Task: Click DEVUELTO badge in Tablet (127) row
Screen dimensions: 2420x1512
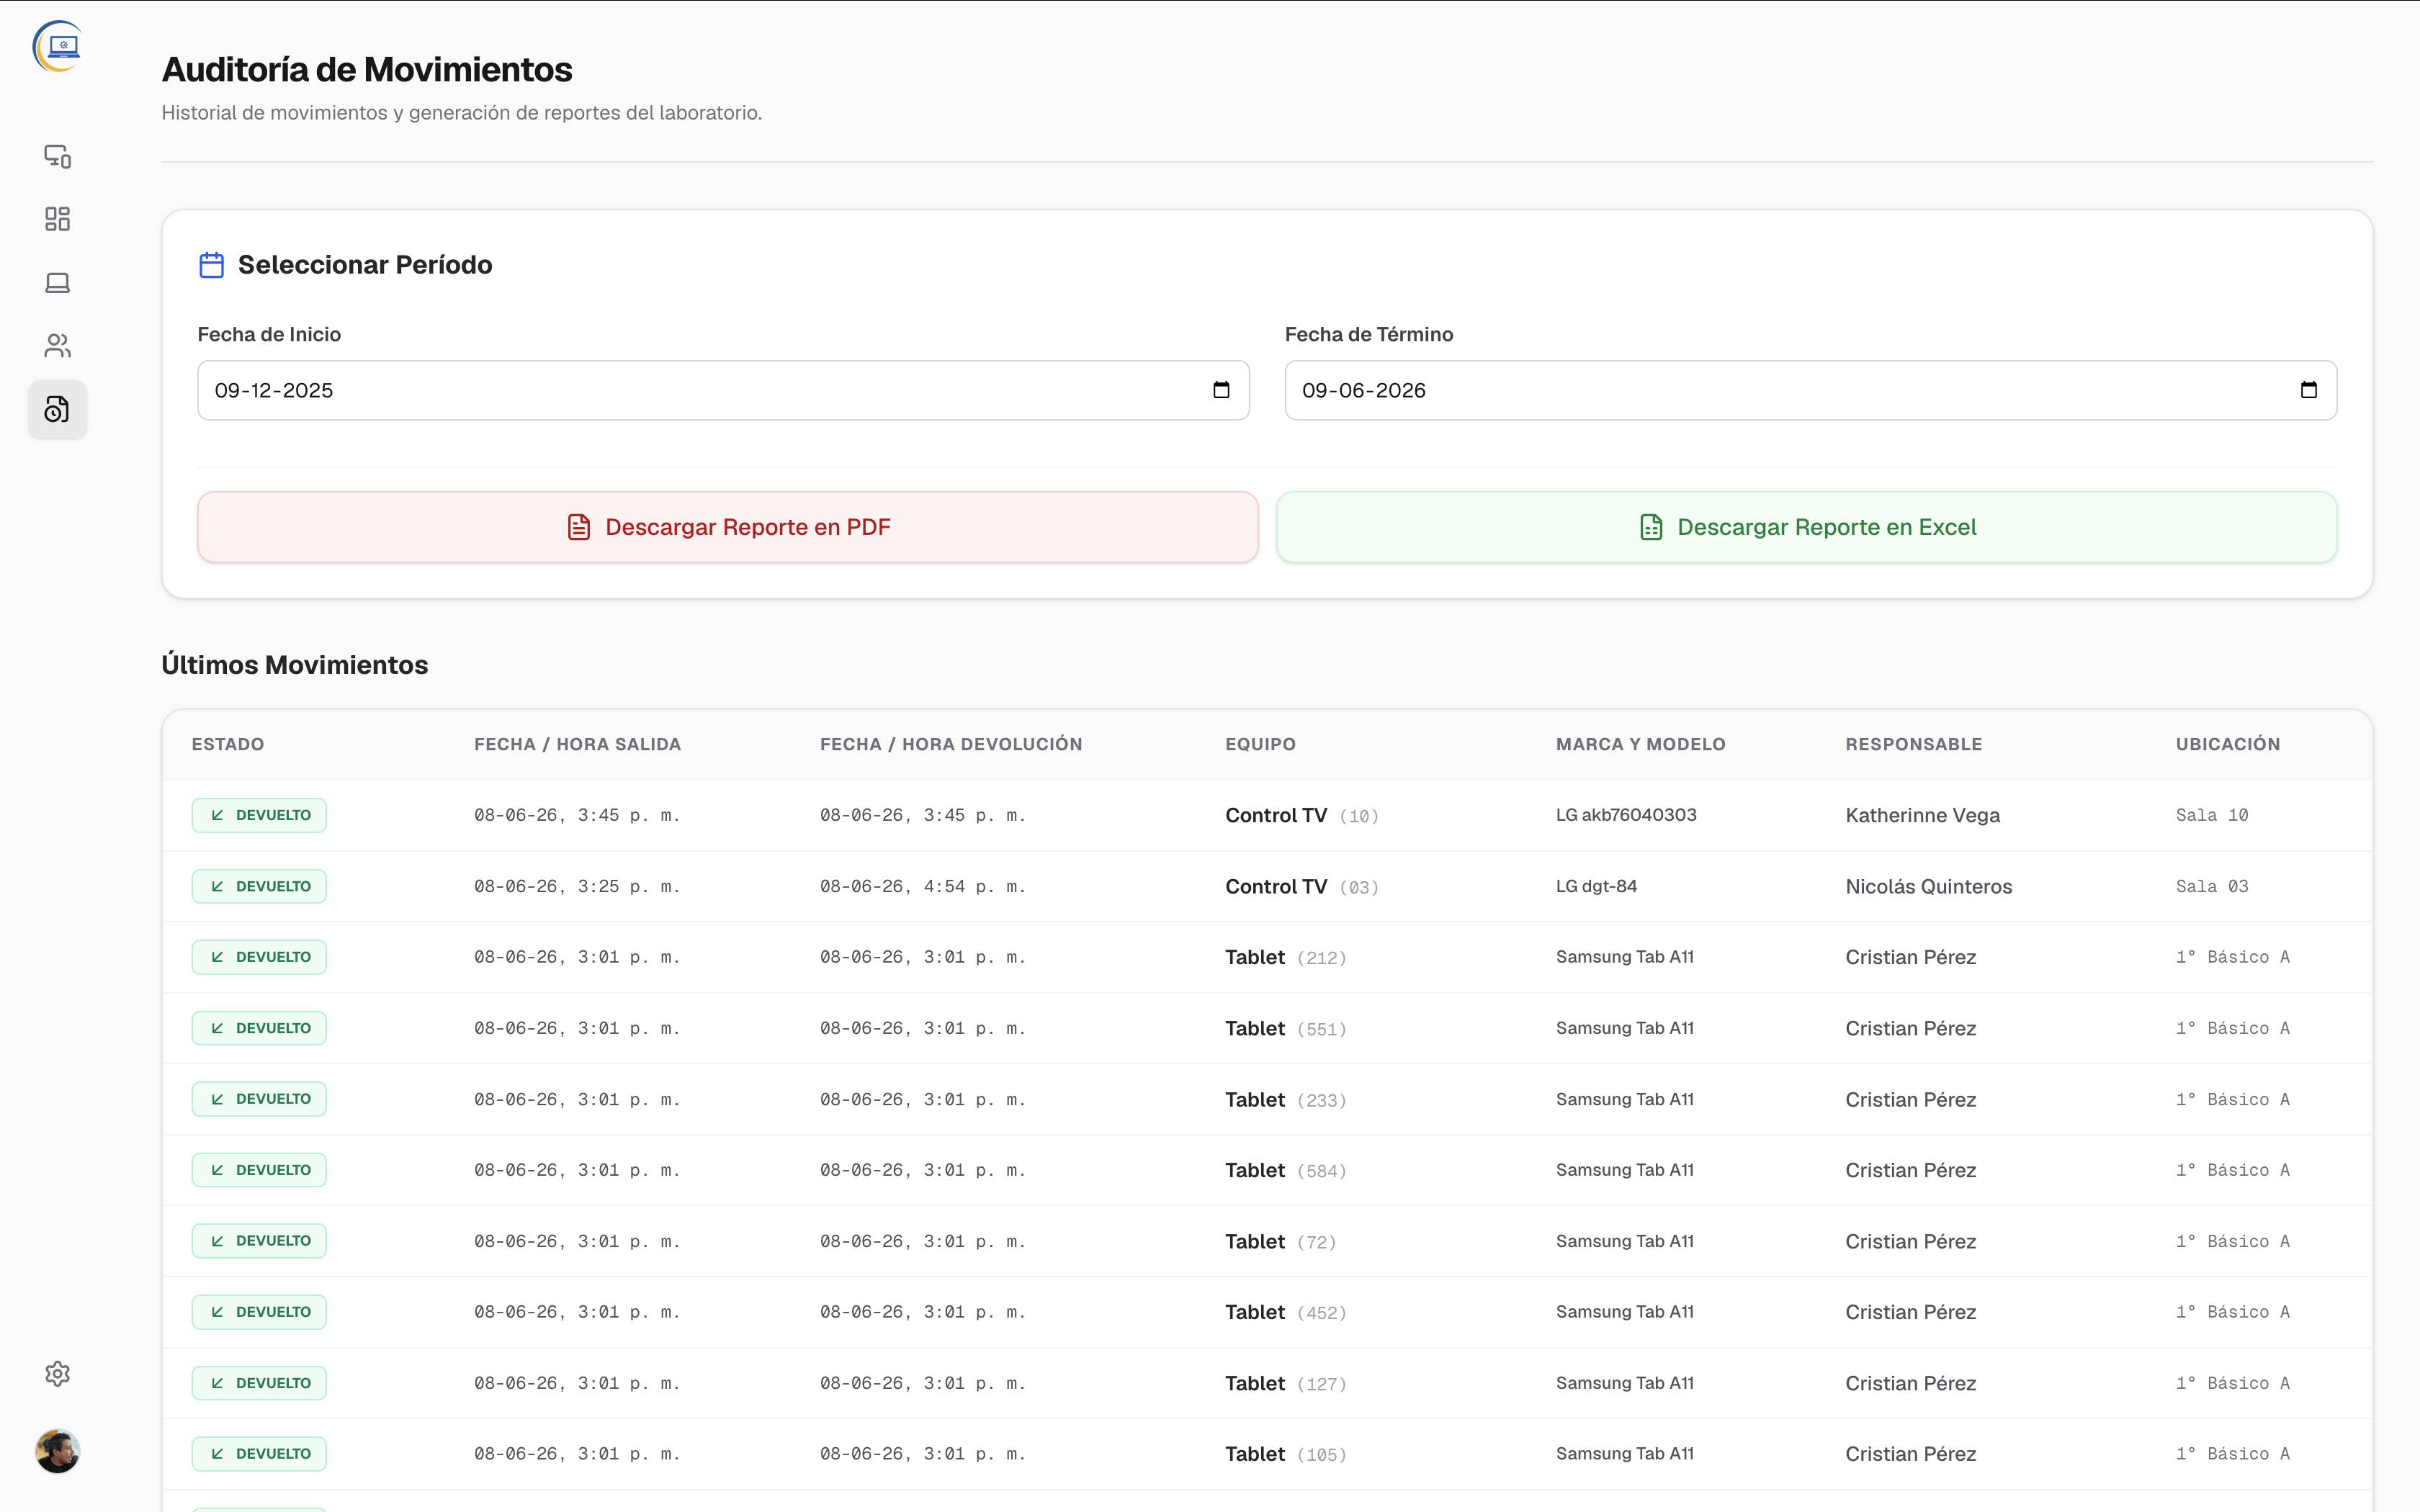Action: (259, 1383)
